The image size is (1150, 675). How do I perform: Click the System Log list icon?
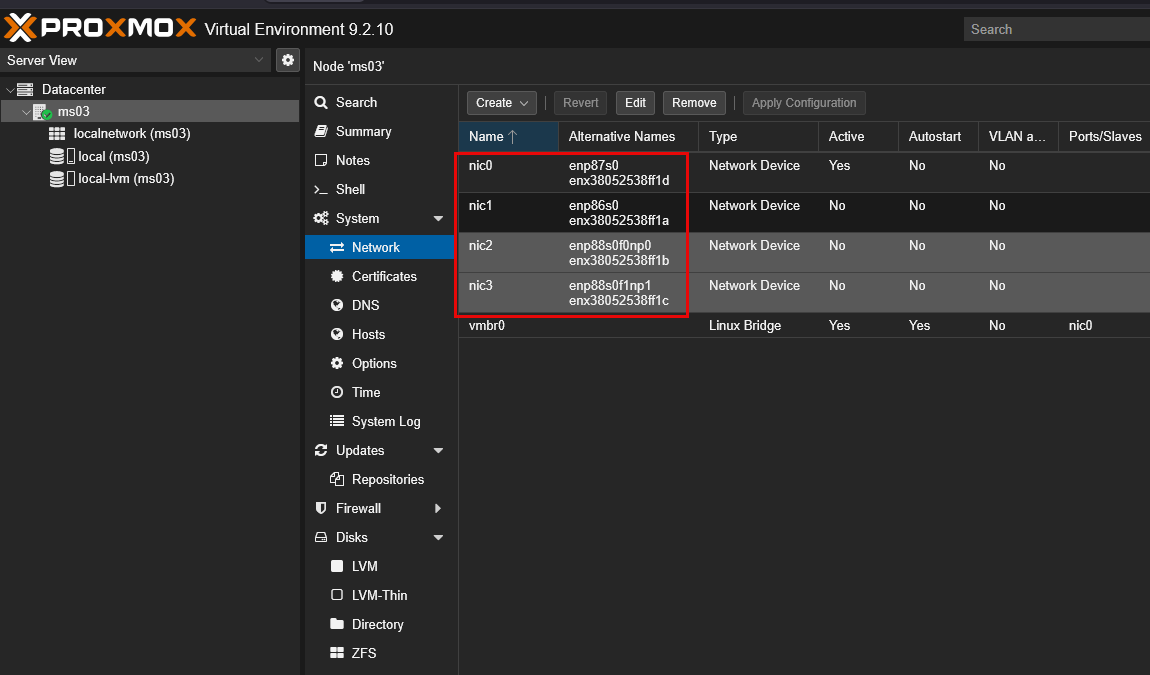(337, 421)
